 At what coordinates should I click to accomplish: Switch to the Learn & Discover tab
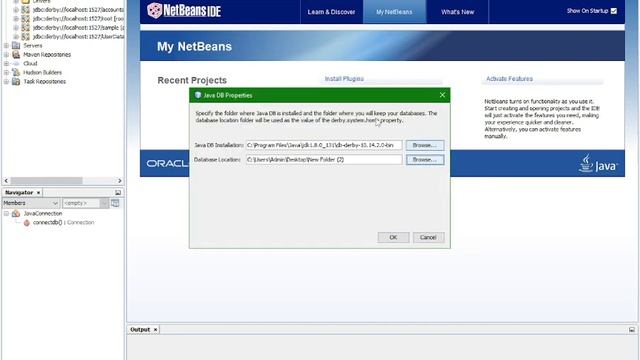tap(331, 12)
